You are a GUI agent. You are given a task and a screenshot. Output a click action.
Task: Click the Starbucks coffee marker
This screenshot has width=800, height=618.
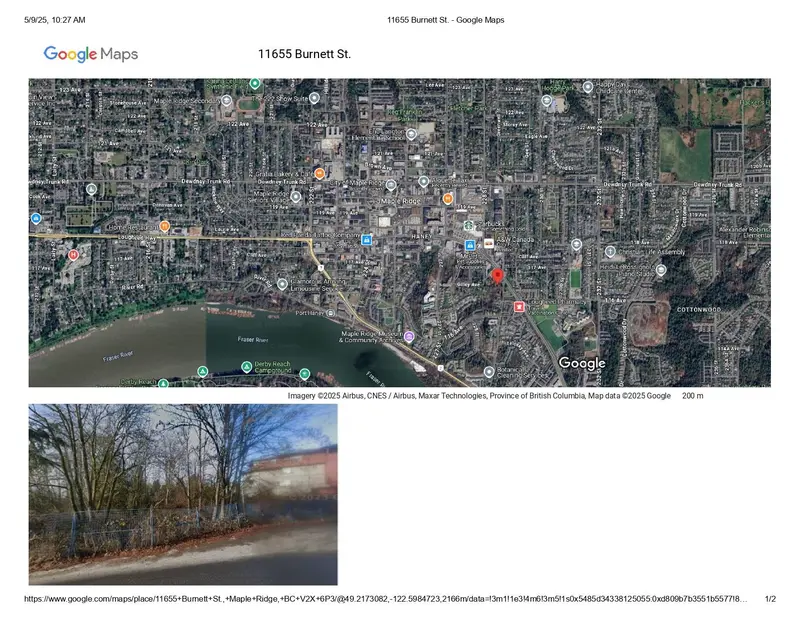pos(468,226)
